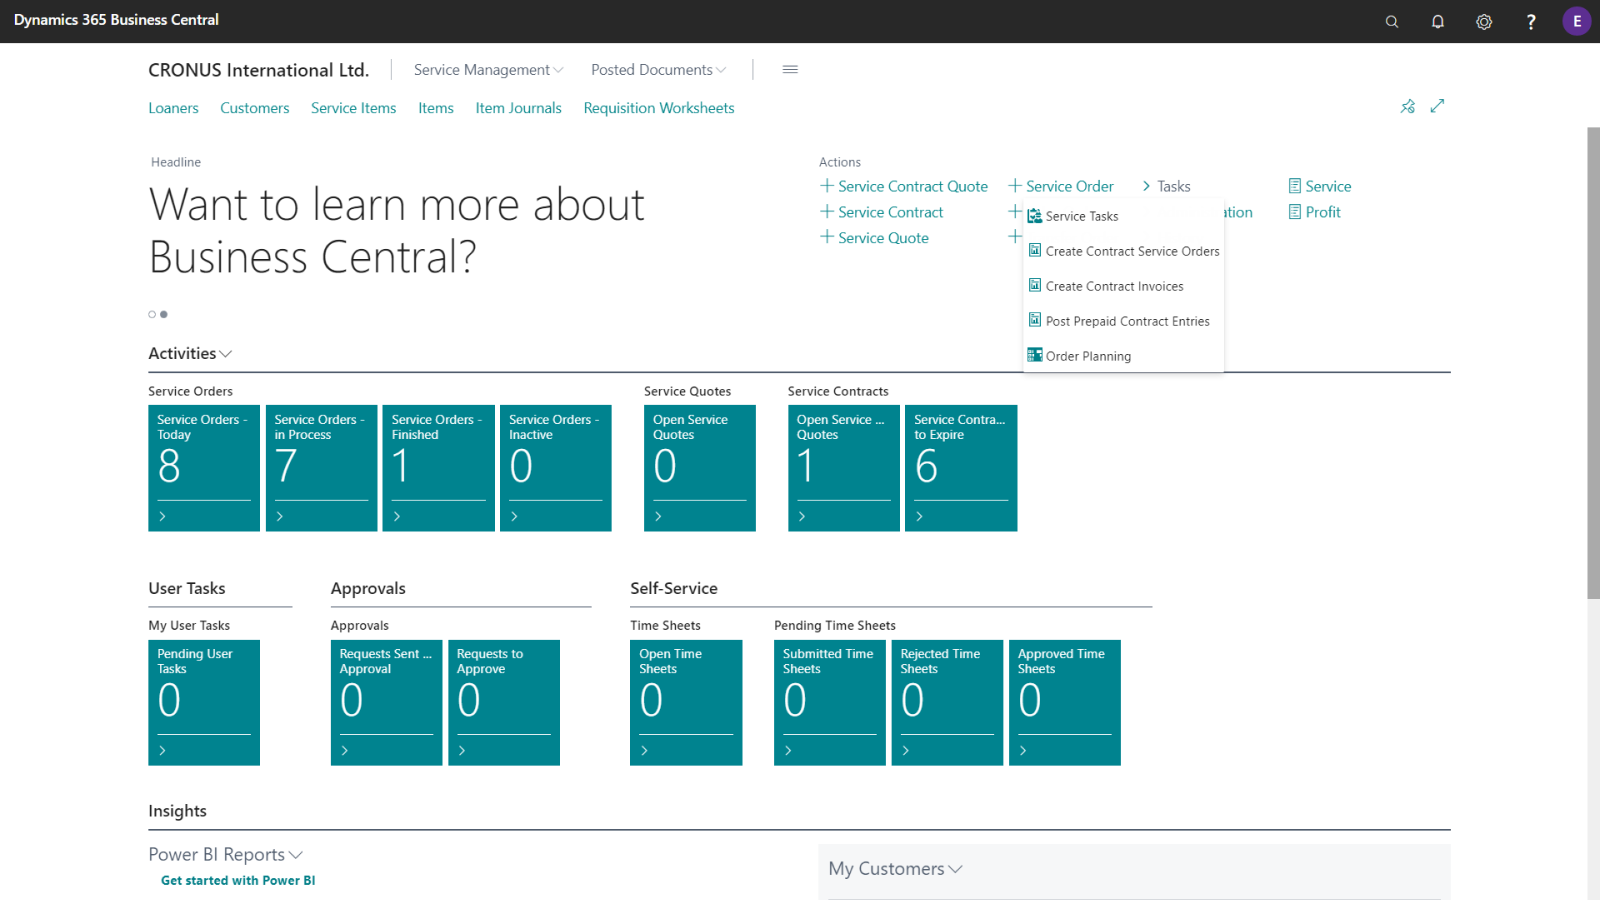This screenshot has width=1600, height=900.
Task: Choose Order Planning from Tasks menu
Action: click(1088, 356)
